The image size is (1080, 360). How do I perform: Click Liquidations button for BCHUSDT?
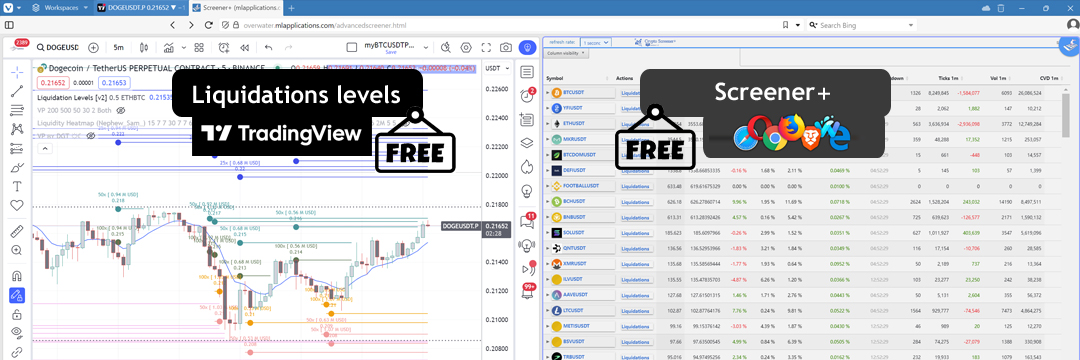point(635,202)
